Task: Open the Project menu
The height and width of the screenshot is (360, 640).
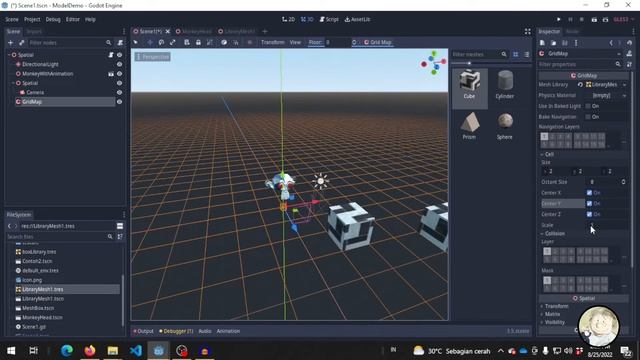Action: coord(32,19)
